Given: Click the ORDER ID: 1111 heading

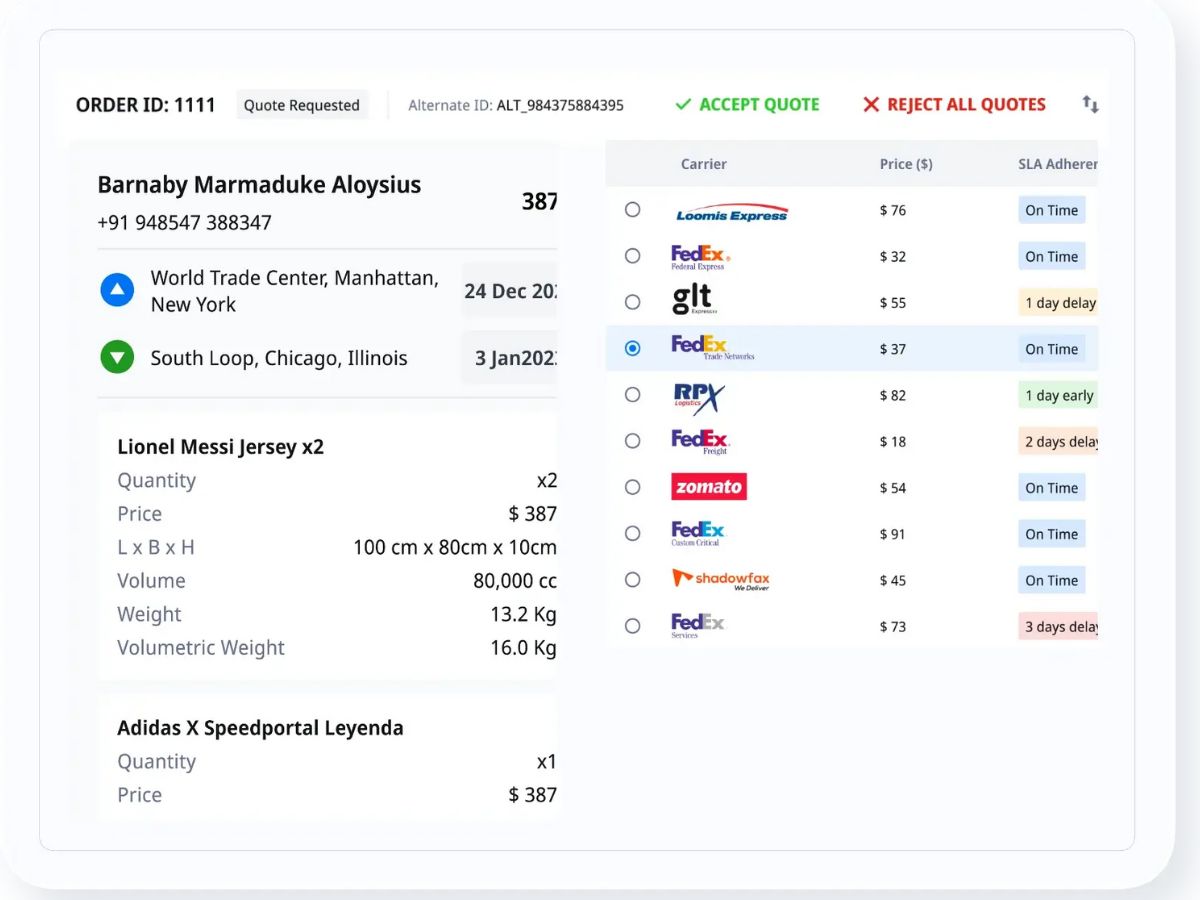Looking at the screenshot, I should point(146,105).
